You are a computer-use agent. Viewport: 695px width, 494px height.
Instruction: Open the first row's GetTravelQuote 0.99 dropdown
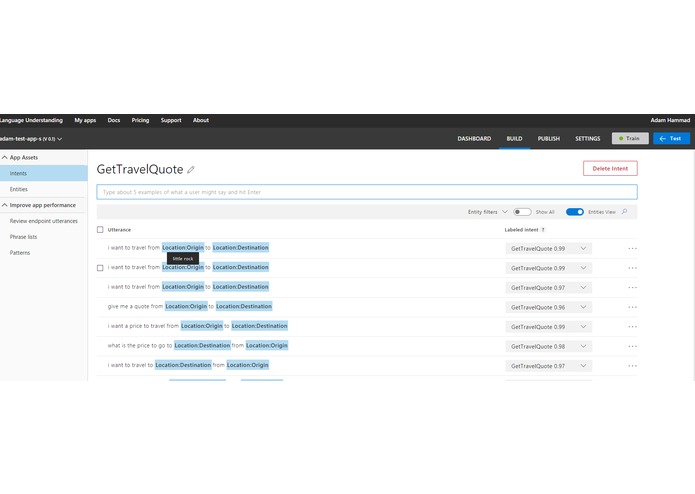(548, 249)
